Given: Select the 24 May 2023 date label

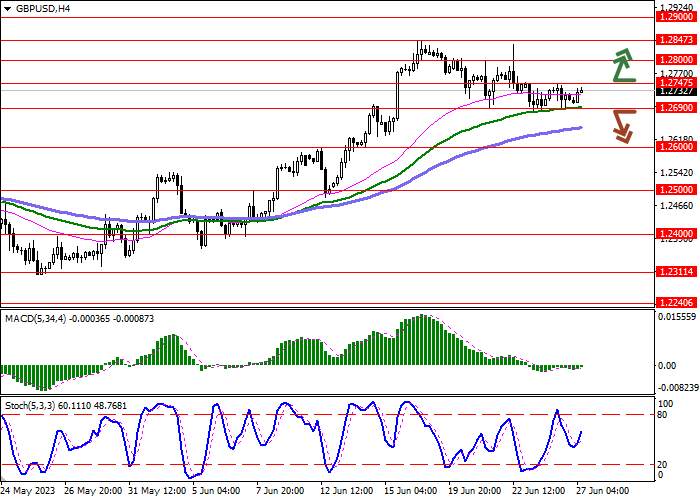Looking at the screenshot, I should pyautogui.click(x=28, y=491).
